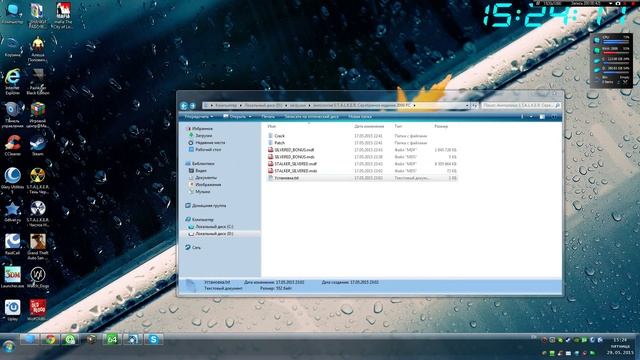Launch Internet Explorer from desktop
The width and height of the screenshot is (640, 360).
click(x=12, y=81)
